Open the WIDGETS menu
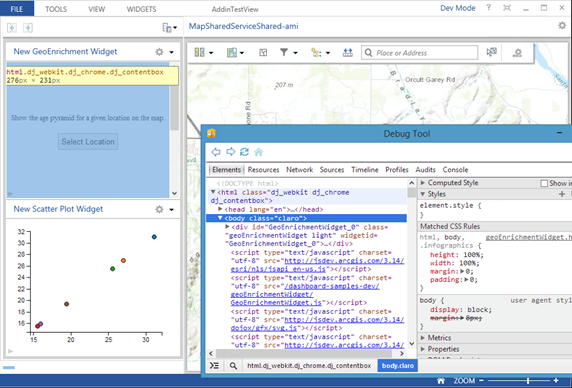The height and width of the screenshot is (388, 572). (x=141, y=9)
